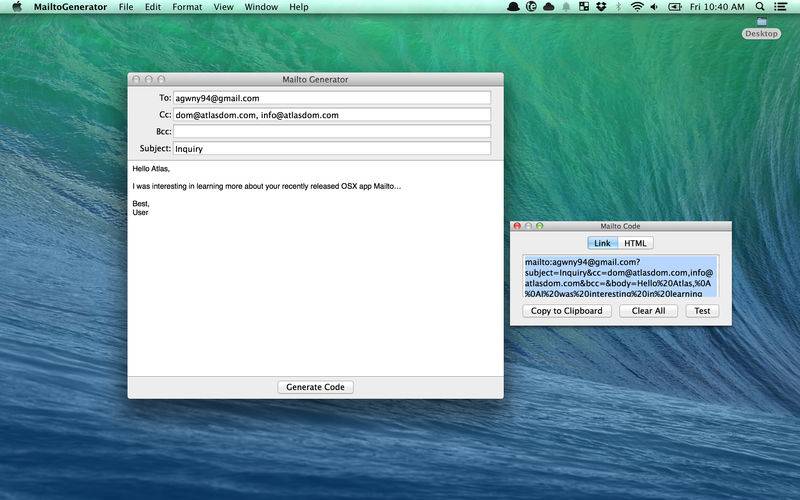Focus the empty Bcc field

[x=332, y=132]
